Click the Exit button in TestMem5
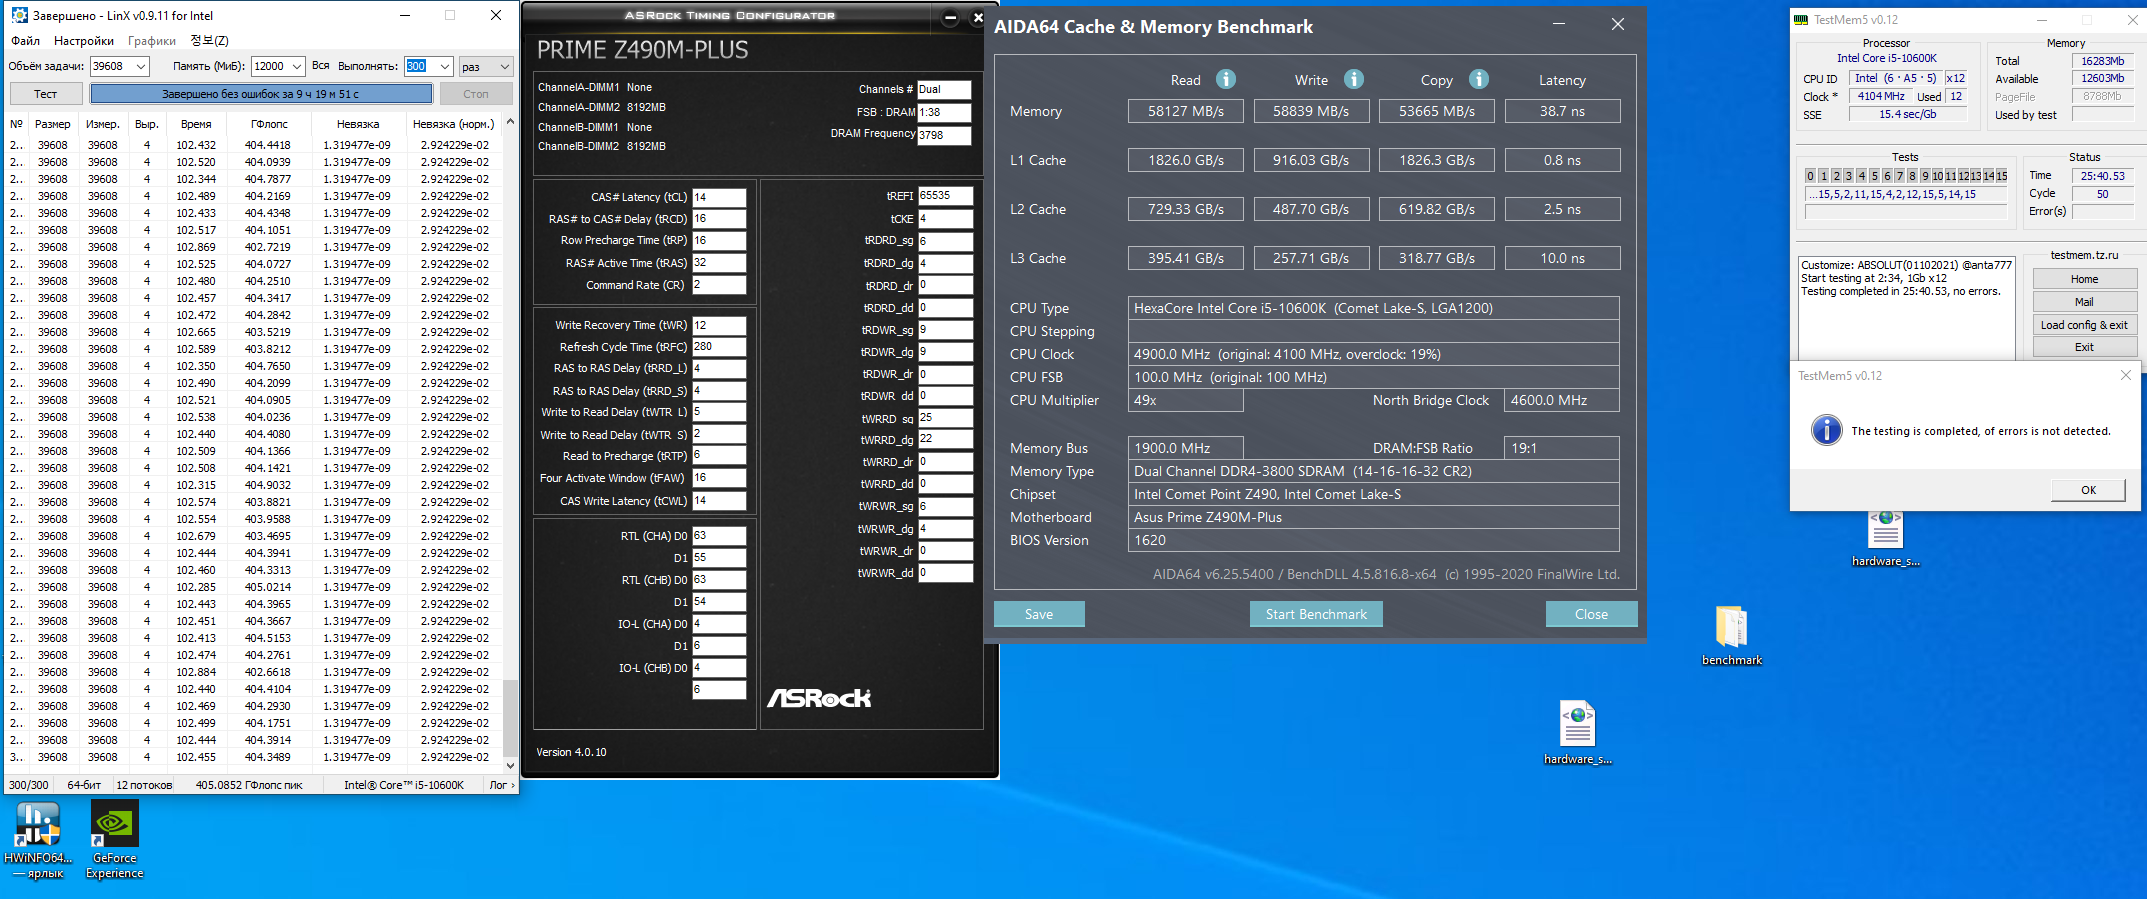Viewport: 2147px width, 899px height. [x=2084, y=347]
